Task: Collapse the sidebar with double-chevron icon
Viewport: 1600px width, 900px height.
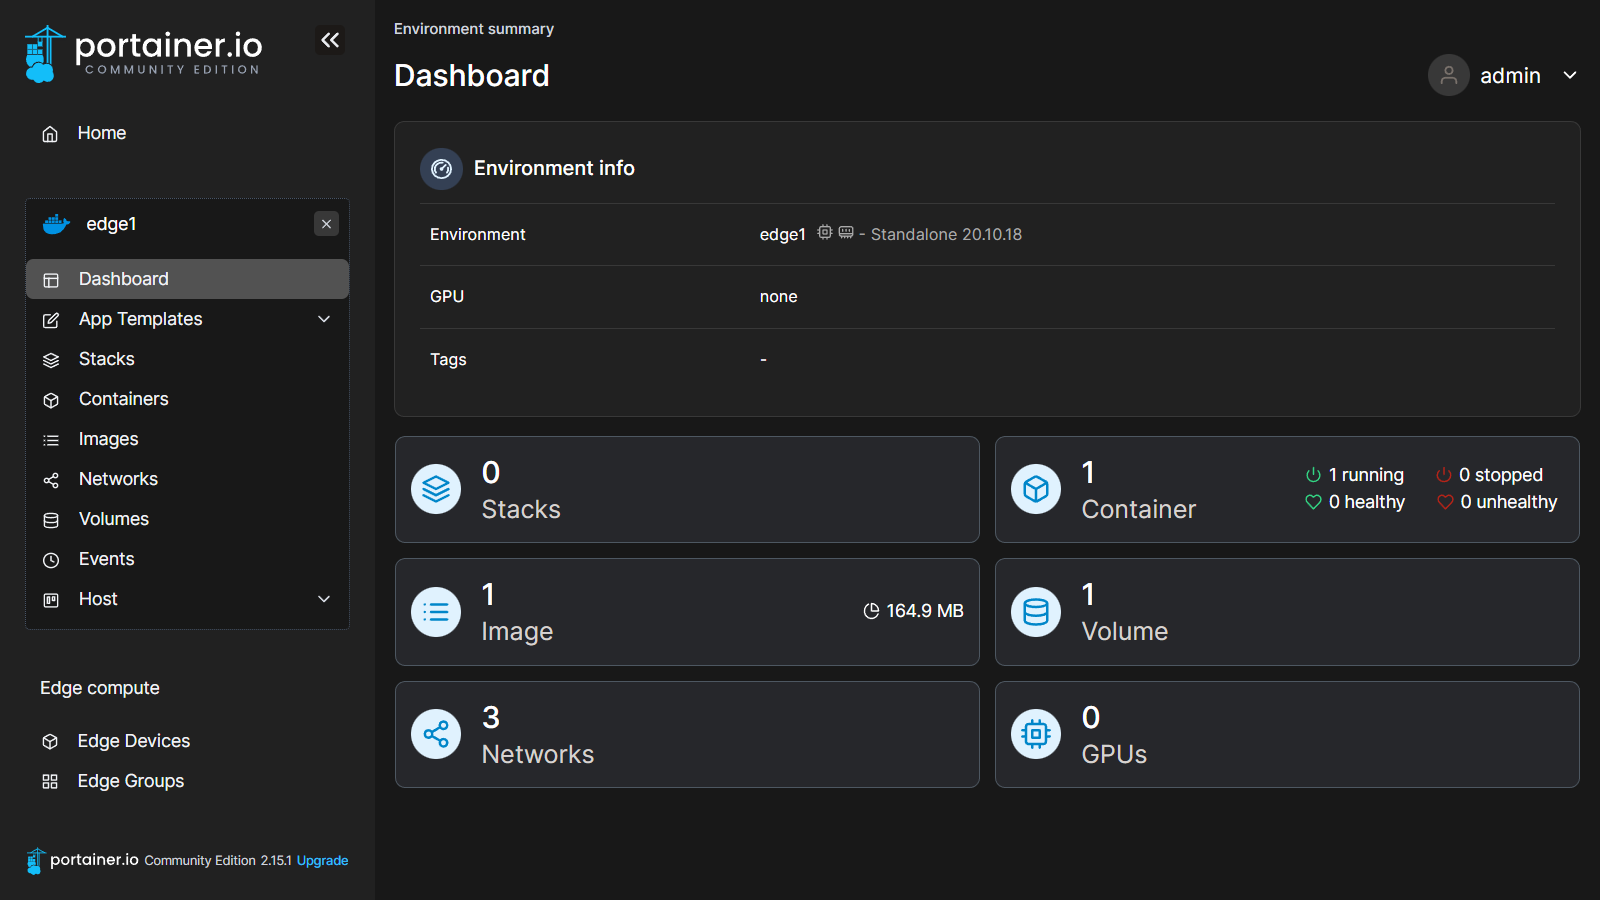Action: pyautogui.click(x=330, y=40)
